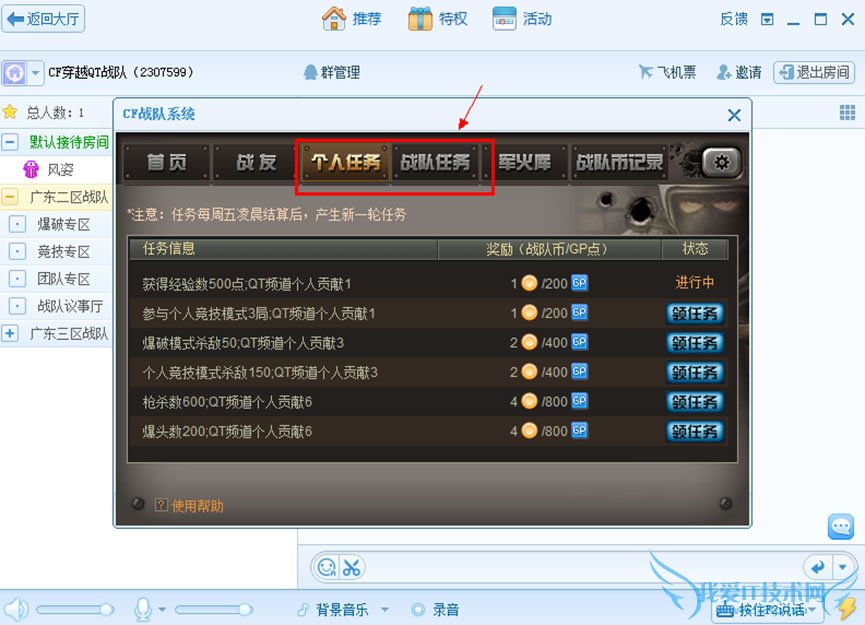865x625 pixels.
Task: Open the chat bubble icon at right
Action: (841, 526)
